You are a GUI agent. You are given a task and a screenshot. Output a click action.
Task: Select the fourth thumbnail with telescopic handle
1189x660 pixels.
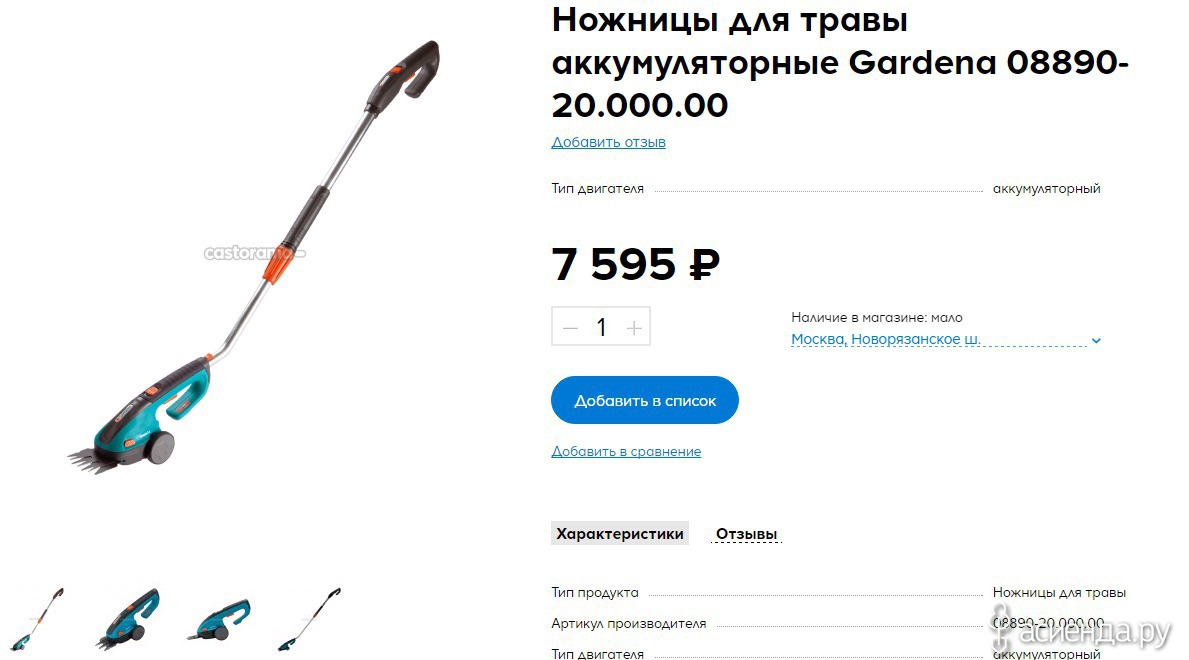click(x=309, y=618)
